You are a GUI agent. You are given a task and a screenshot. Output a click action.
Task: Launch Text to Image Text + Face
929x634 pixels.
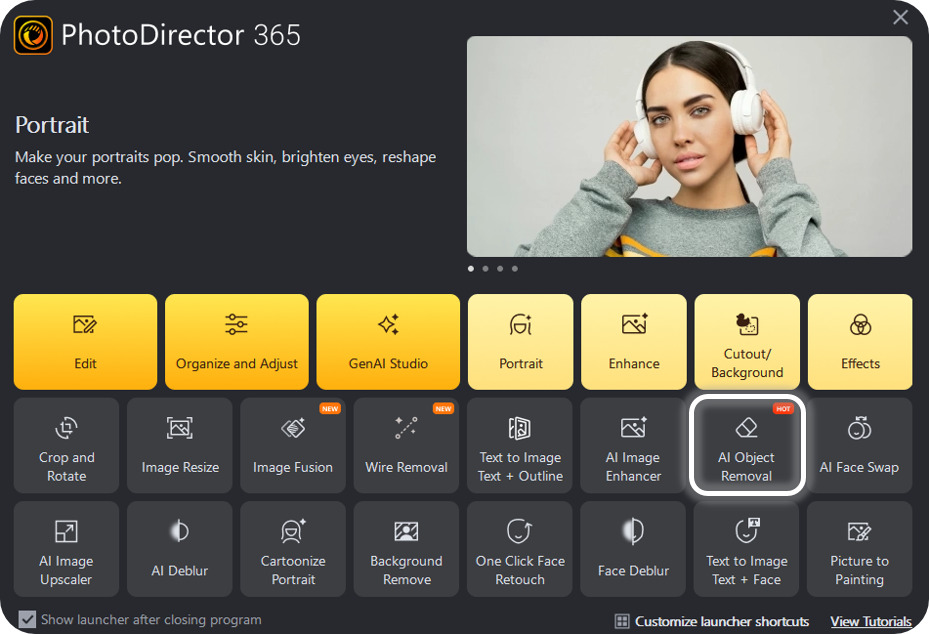tap(747, 549)
